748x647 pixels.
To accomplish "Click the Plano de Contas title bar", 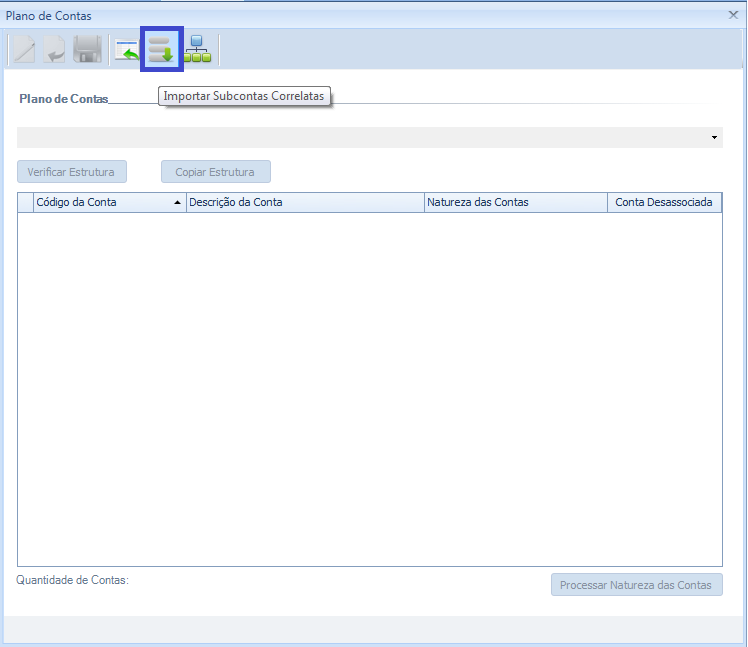I will (300, 15).
